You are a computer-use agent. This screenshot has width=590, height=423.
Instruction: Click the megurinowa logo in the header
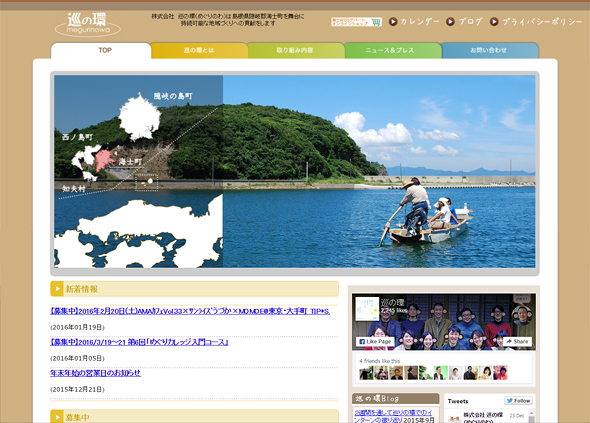(88, 24)
